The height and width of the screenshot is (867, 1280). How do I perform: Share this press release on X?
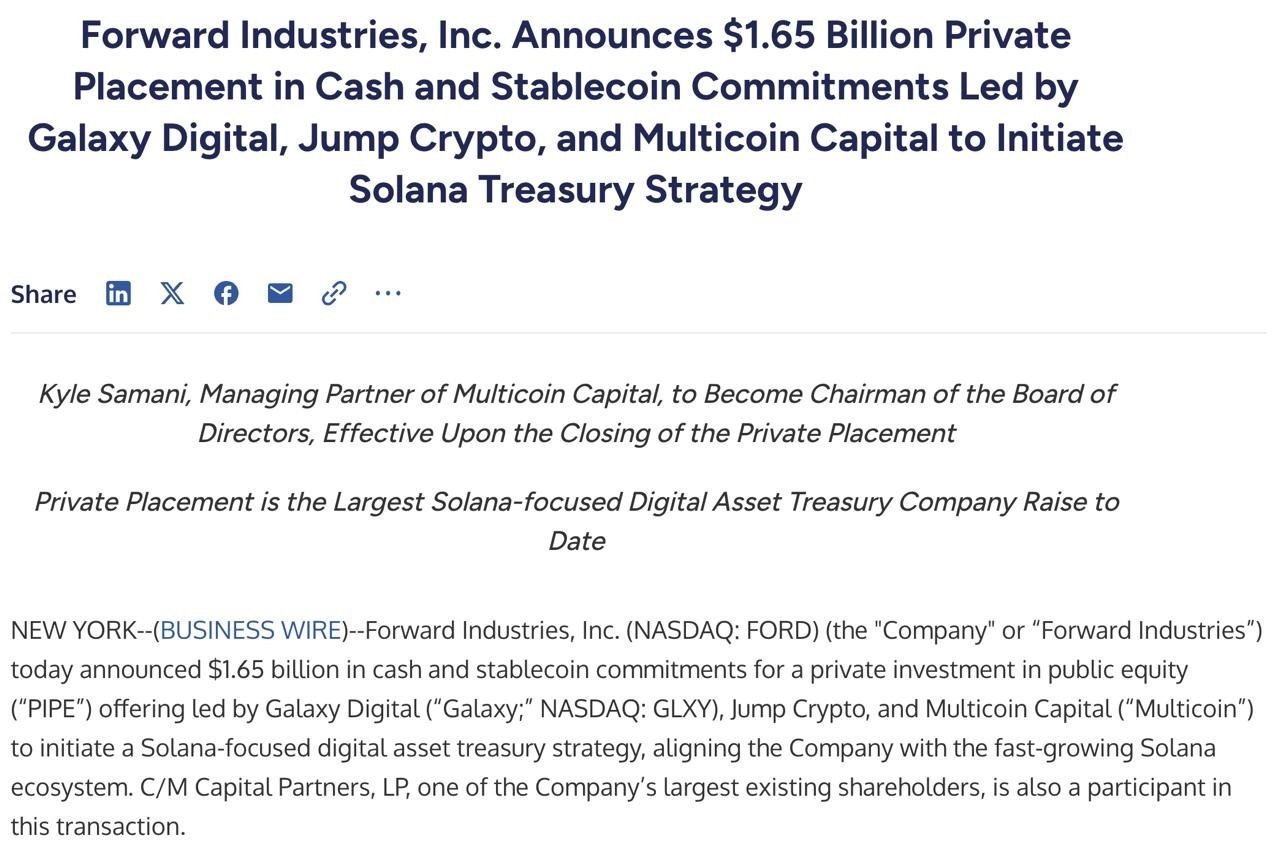click(172, 293)
